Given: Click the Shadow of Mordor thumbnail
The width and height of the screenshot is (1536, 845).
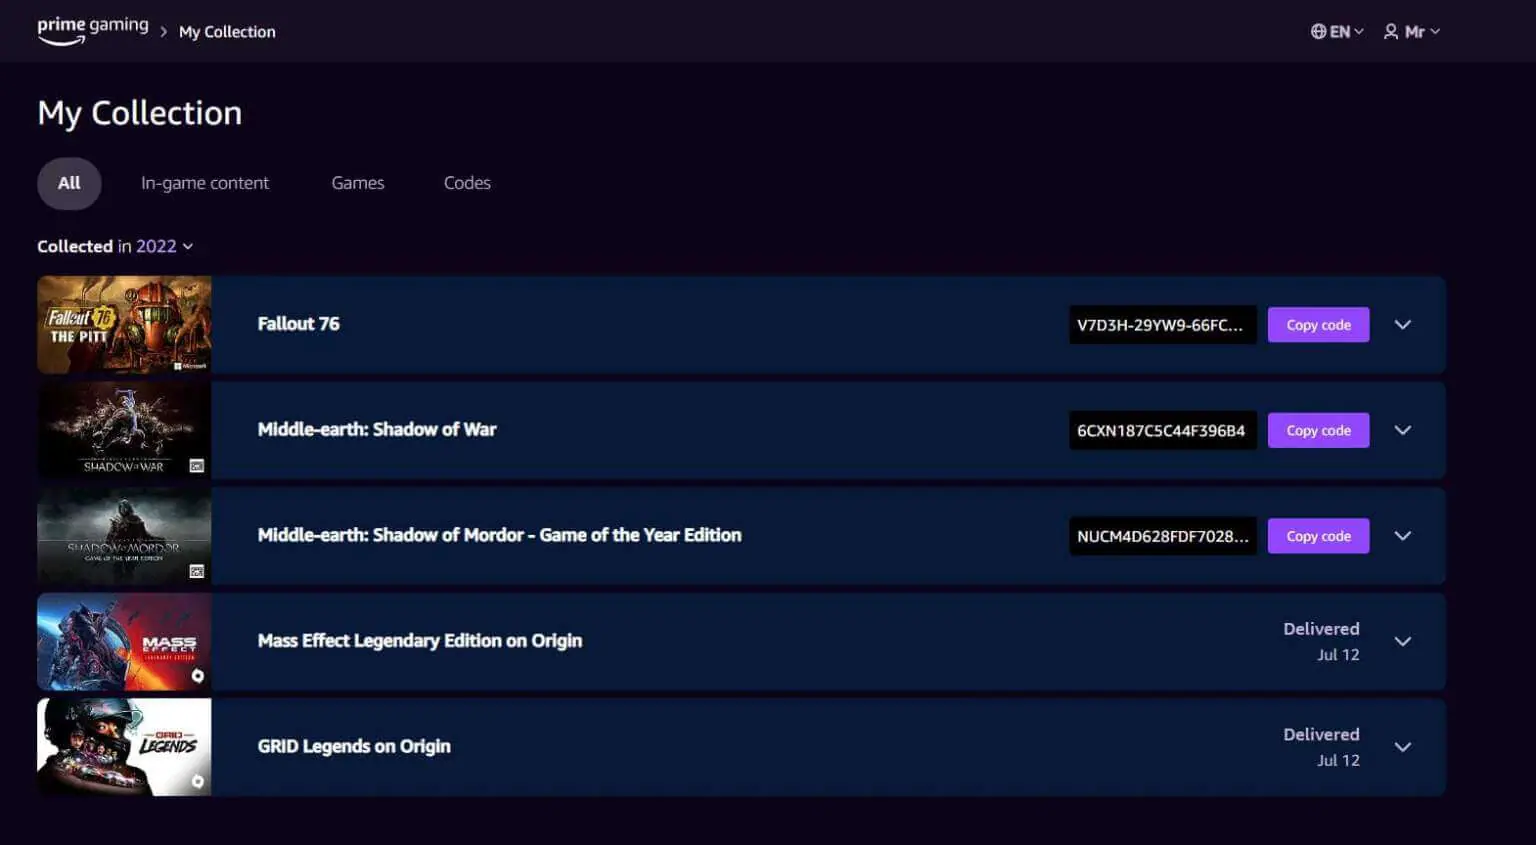Looking at the screenshot, I should pyautogui.click(x=124, y=536).
